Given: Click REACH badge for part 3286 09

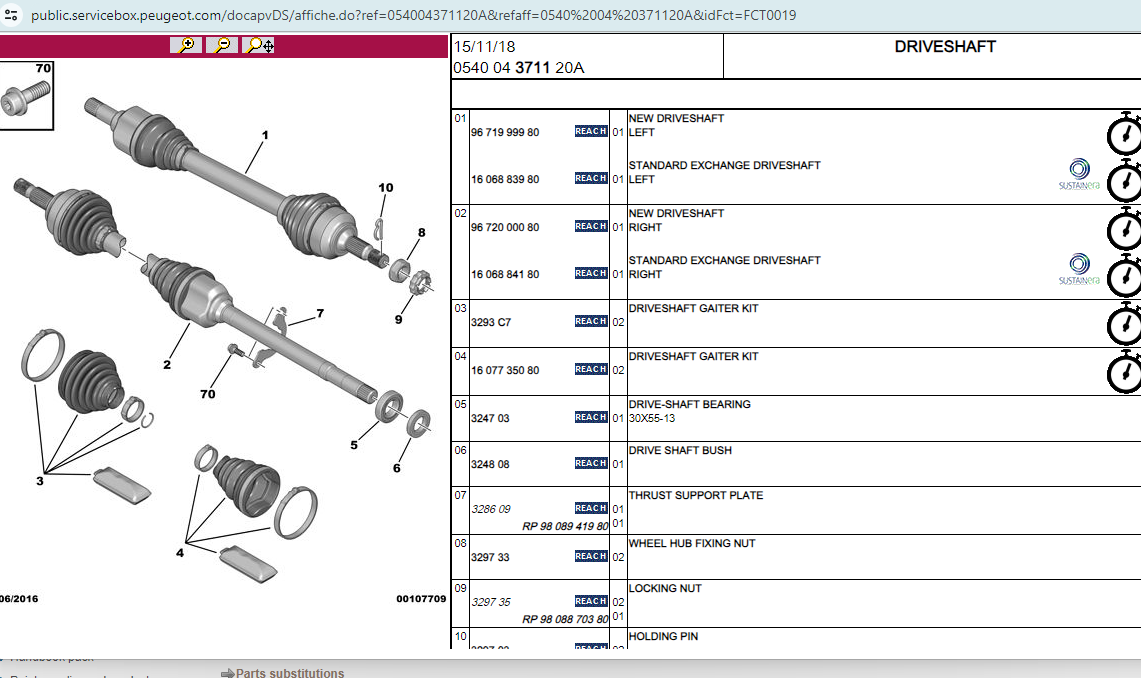Looking at the screenshot, I should [x=591, y=508].
